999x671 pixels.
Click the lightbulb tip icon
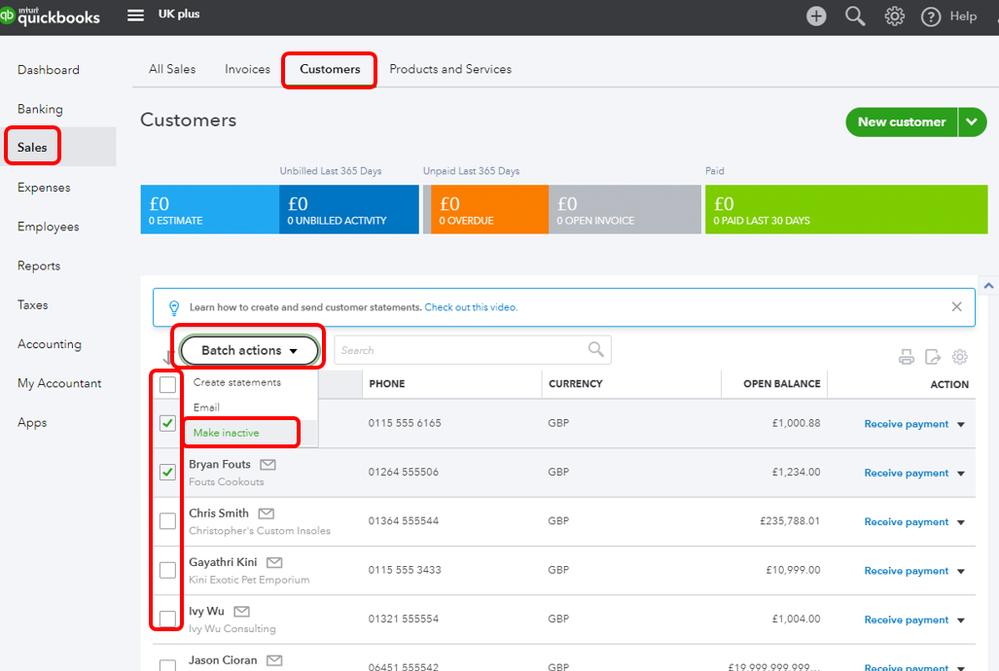(x=174, y=308)
